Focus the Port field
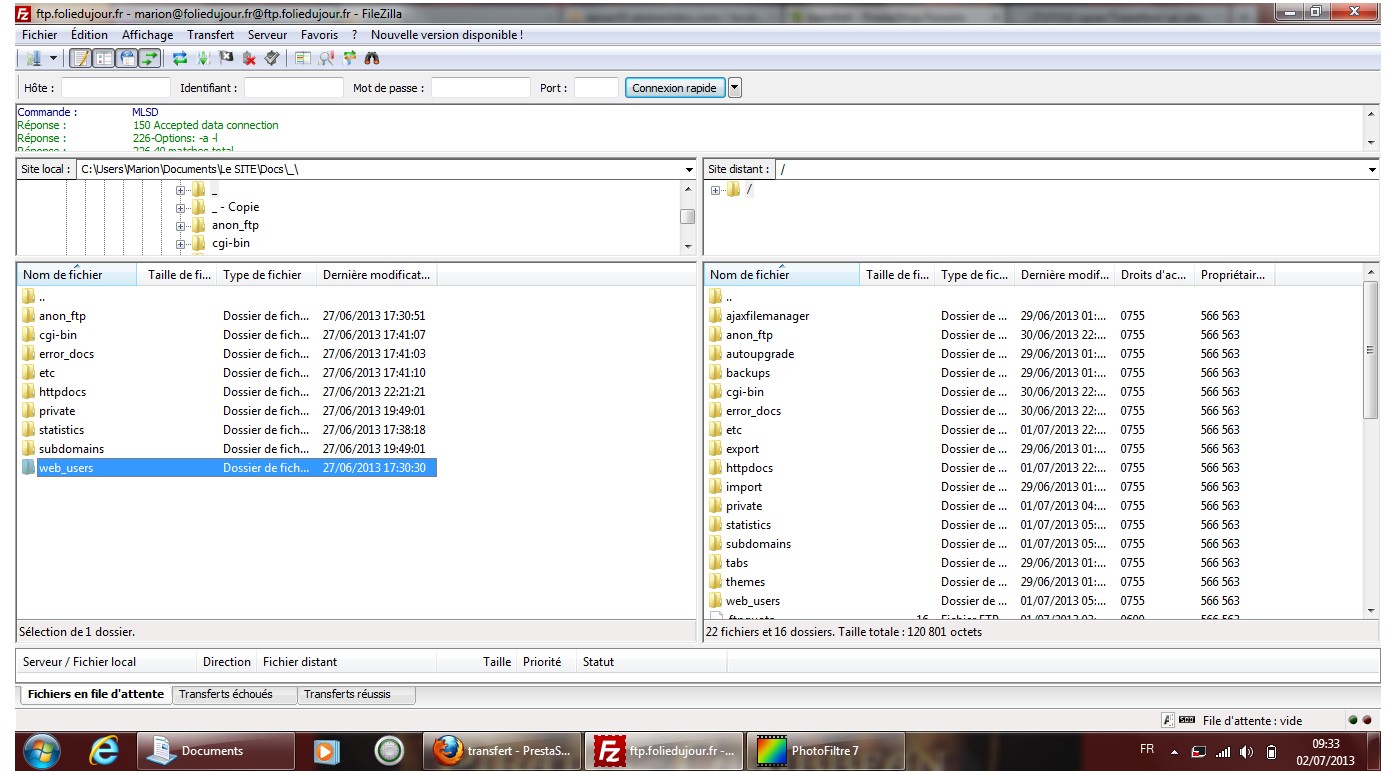 coord(597,88)
